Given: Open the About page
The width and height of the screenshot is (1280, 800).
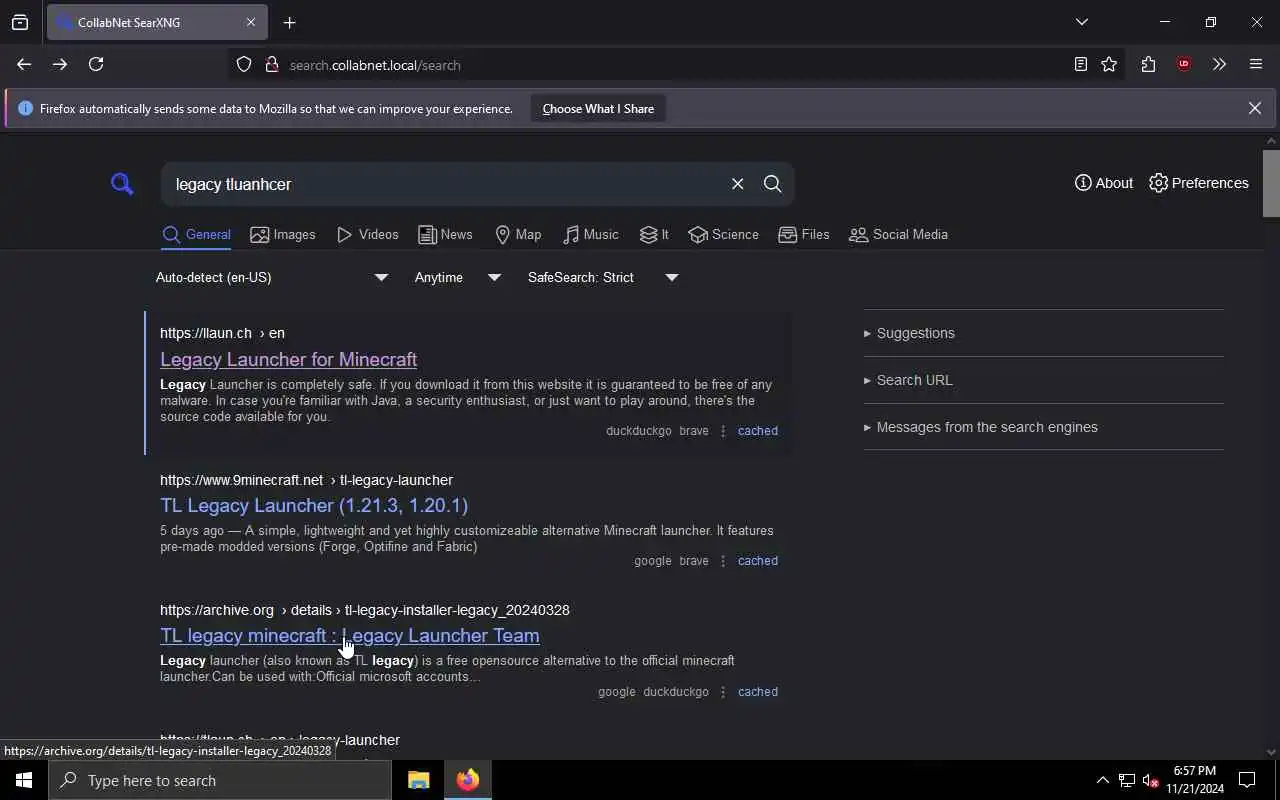Looking at the screenshot, I should tap(1104, 183).
